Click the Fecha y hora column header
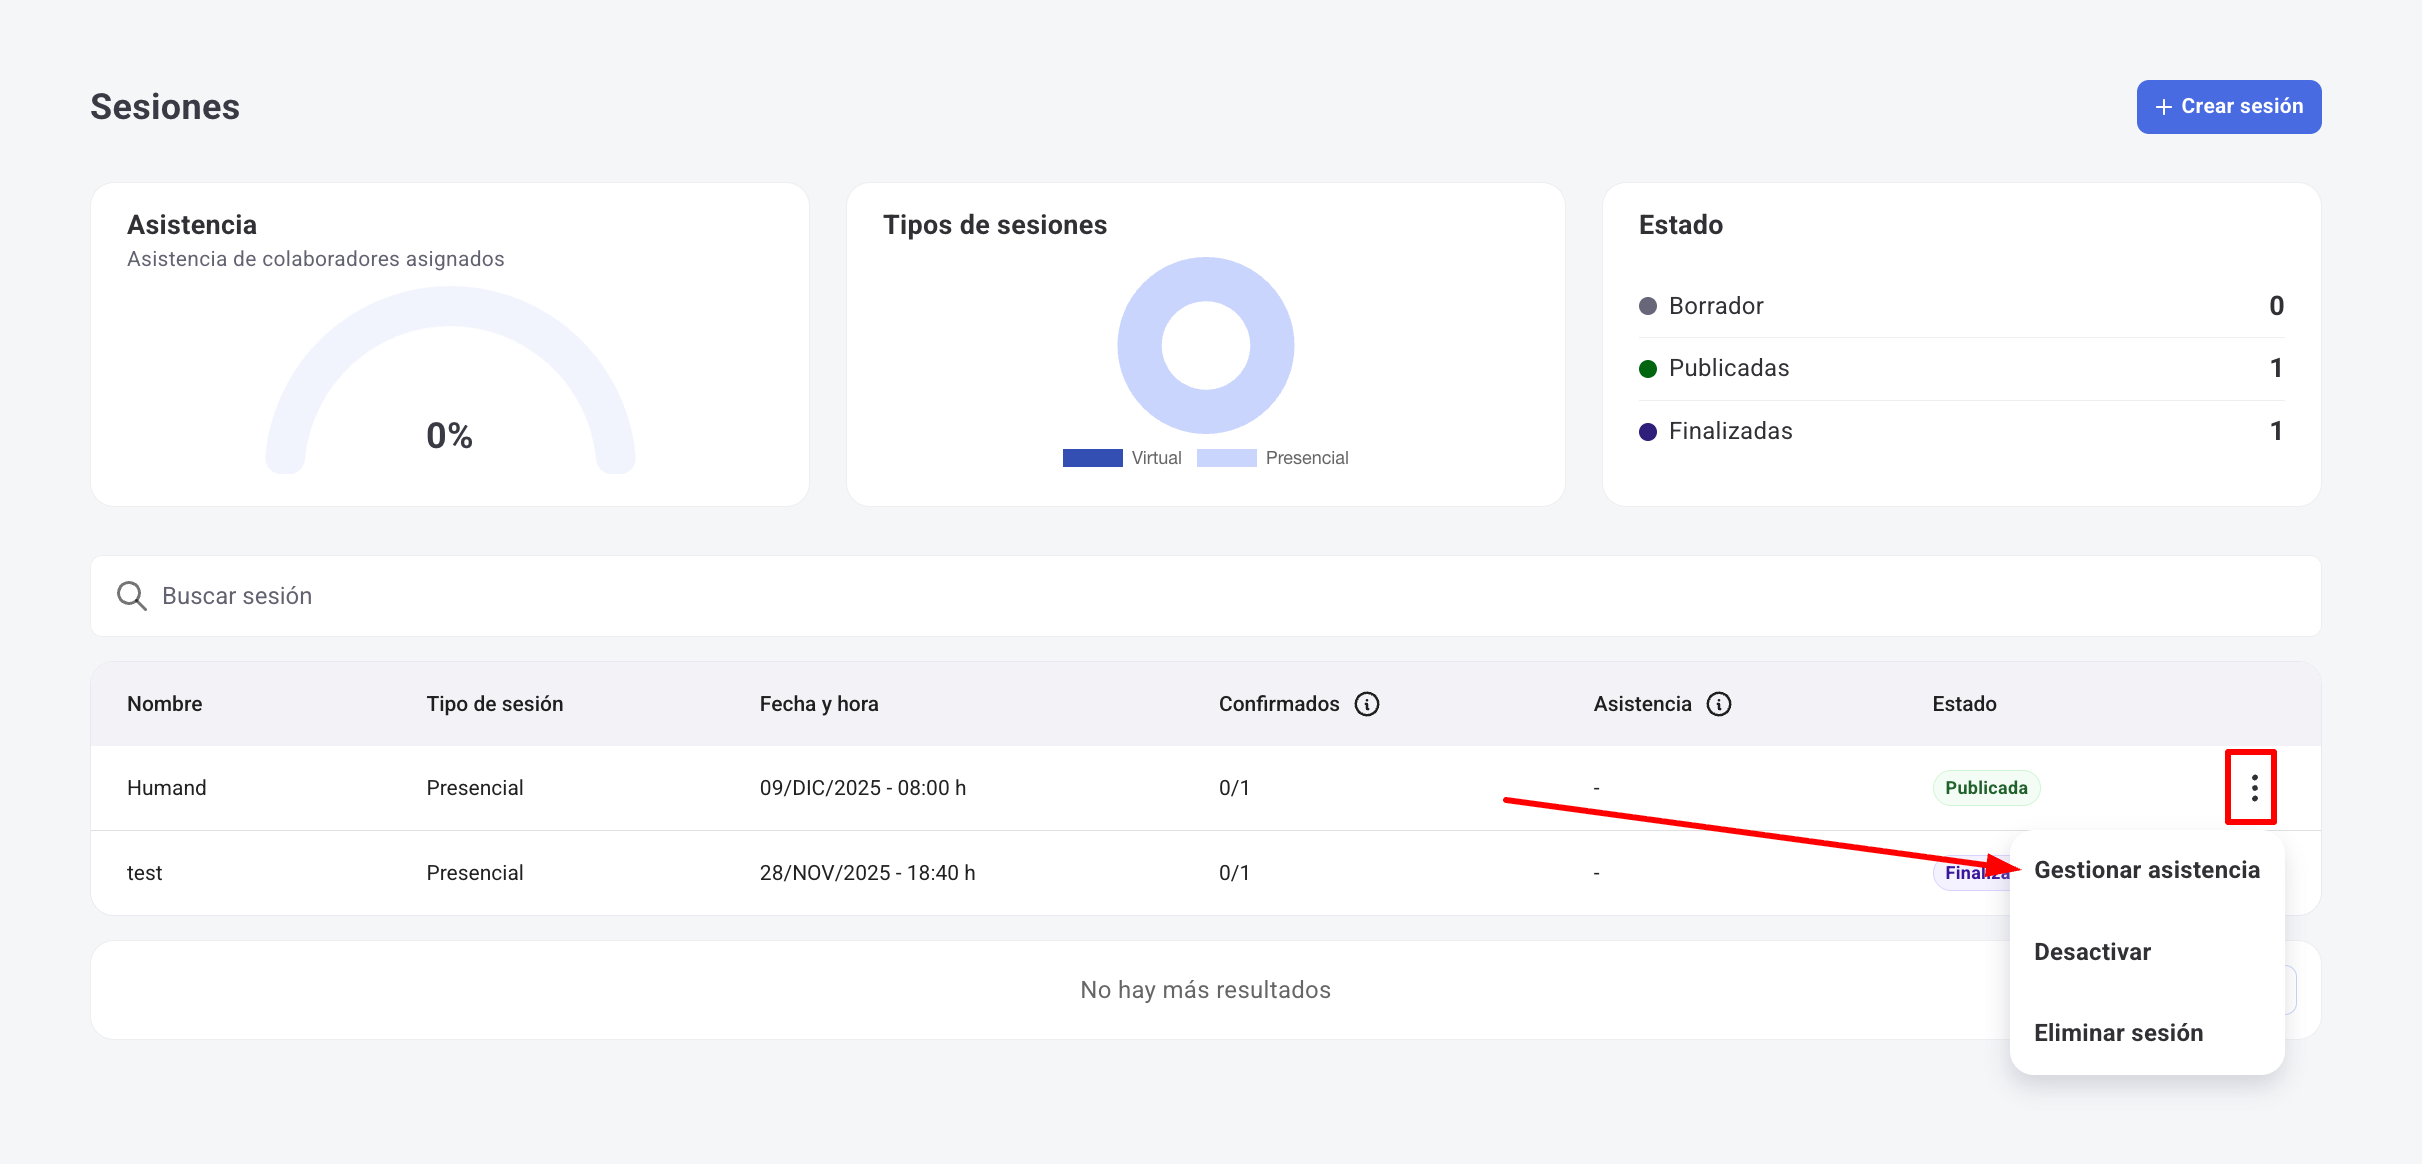Viewport: 2422px width, 1164px height. (x=818, y=704)
